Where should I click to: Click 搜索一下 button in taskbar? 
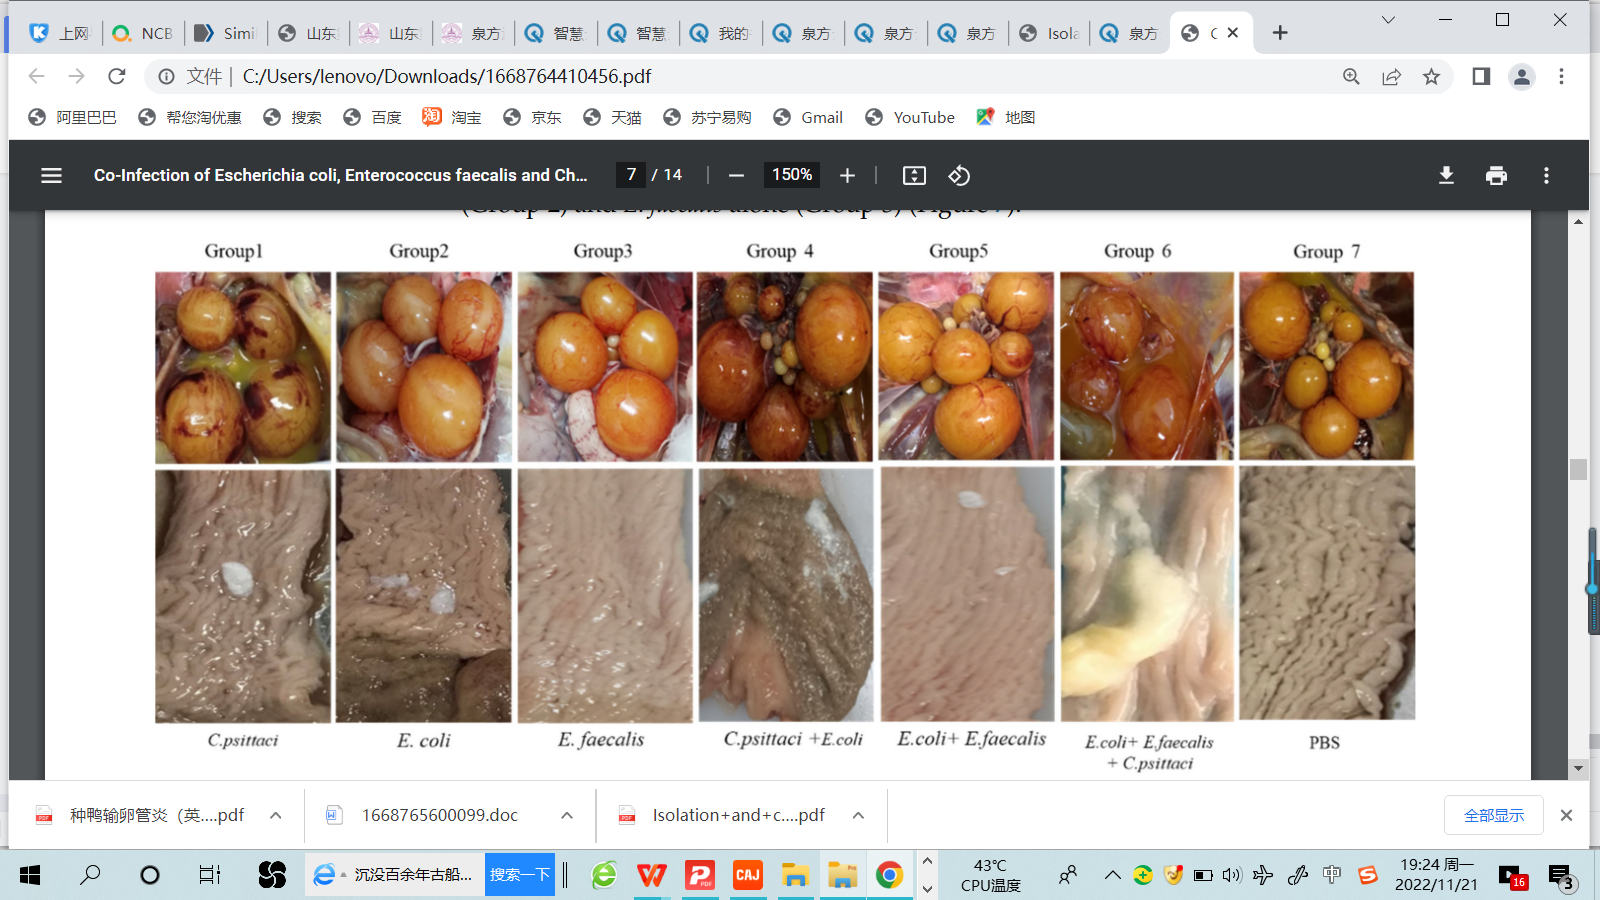coord(520,875)
